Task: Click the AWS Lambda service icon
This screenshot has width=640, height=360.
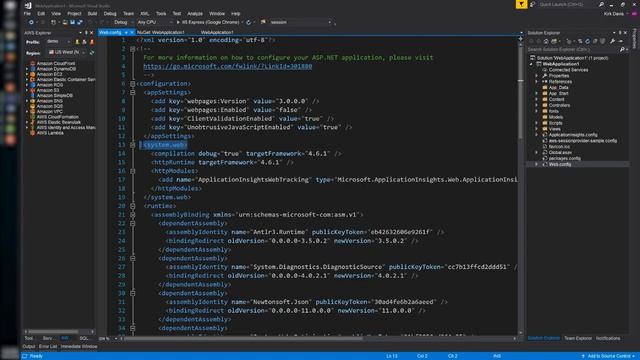Action: pos(32,133)
